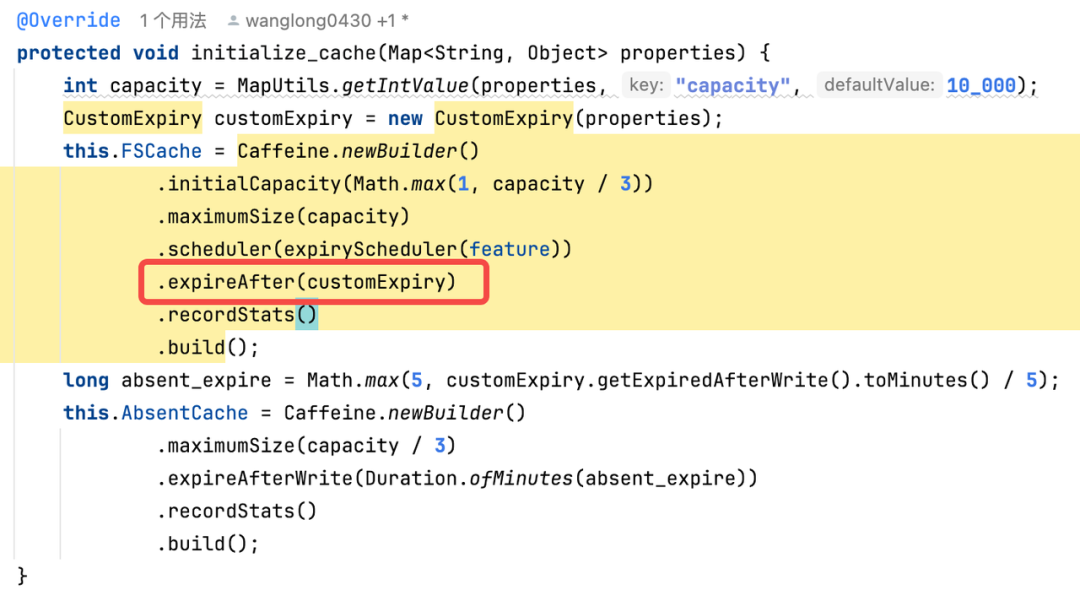Screen dimensions: 1080x601
Task: Click the "capacity" string literal
Action: coord(732,85)
